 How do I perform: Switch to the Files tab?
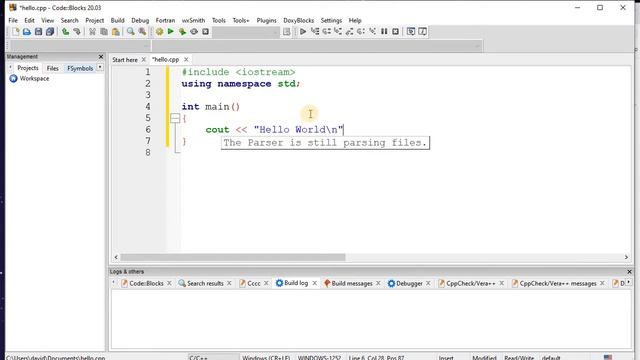53,68
